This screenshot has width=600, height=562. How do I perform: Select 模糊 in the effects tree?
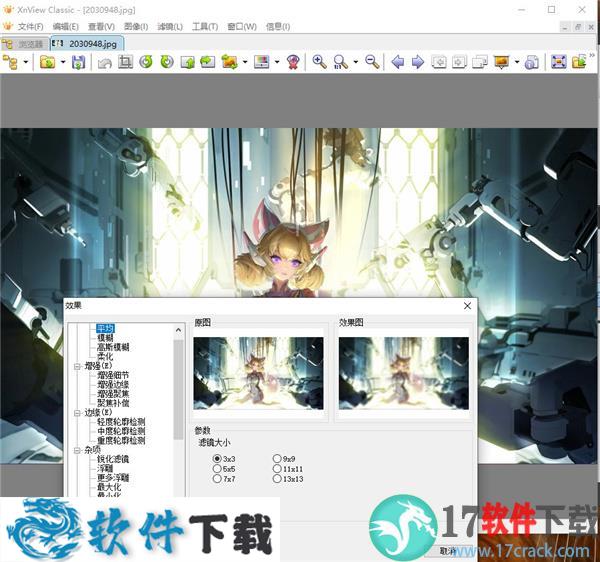tap(105, 338)
